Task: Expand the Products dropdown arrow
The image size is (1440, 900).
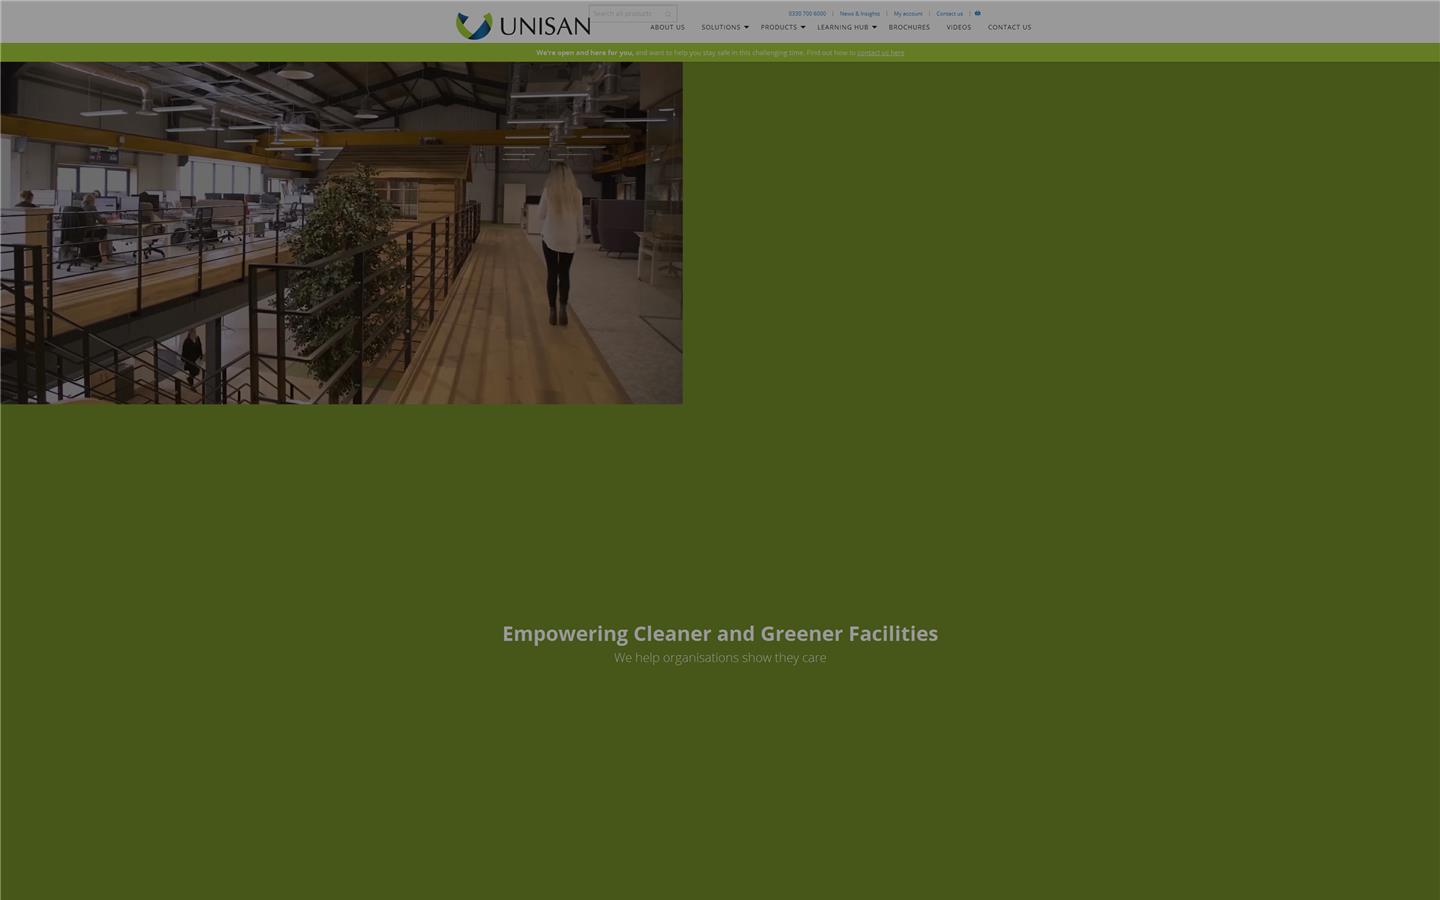Action: 803,28
